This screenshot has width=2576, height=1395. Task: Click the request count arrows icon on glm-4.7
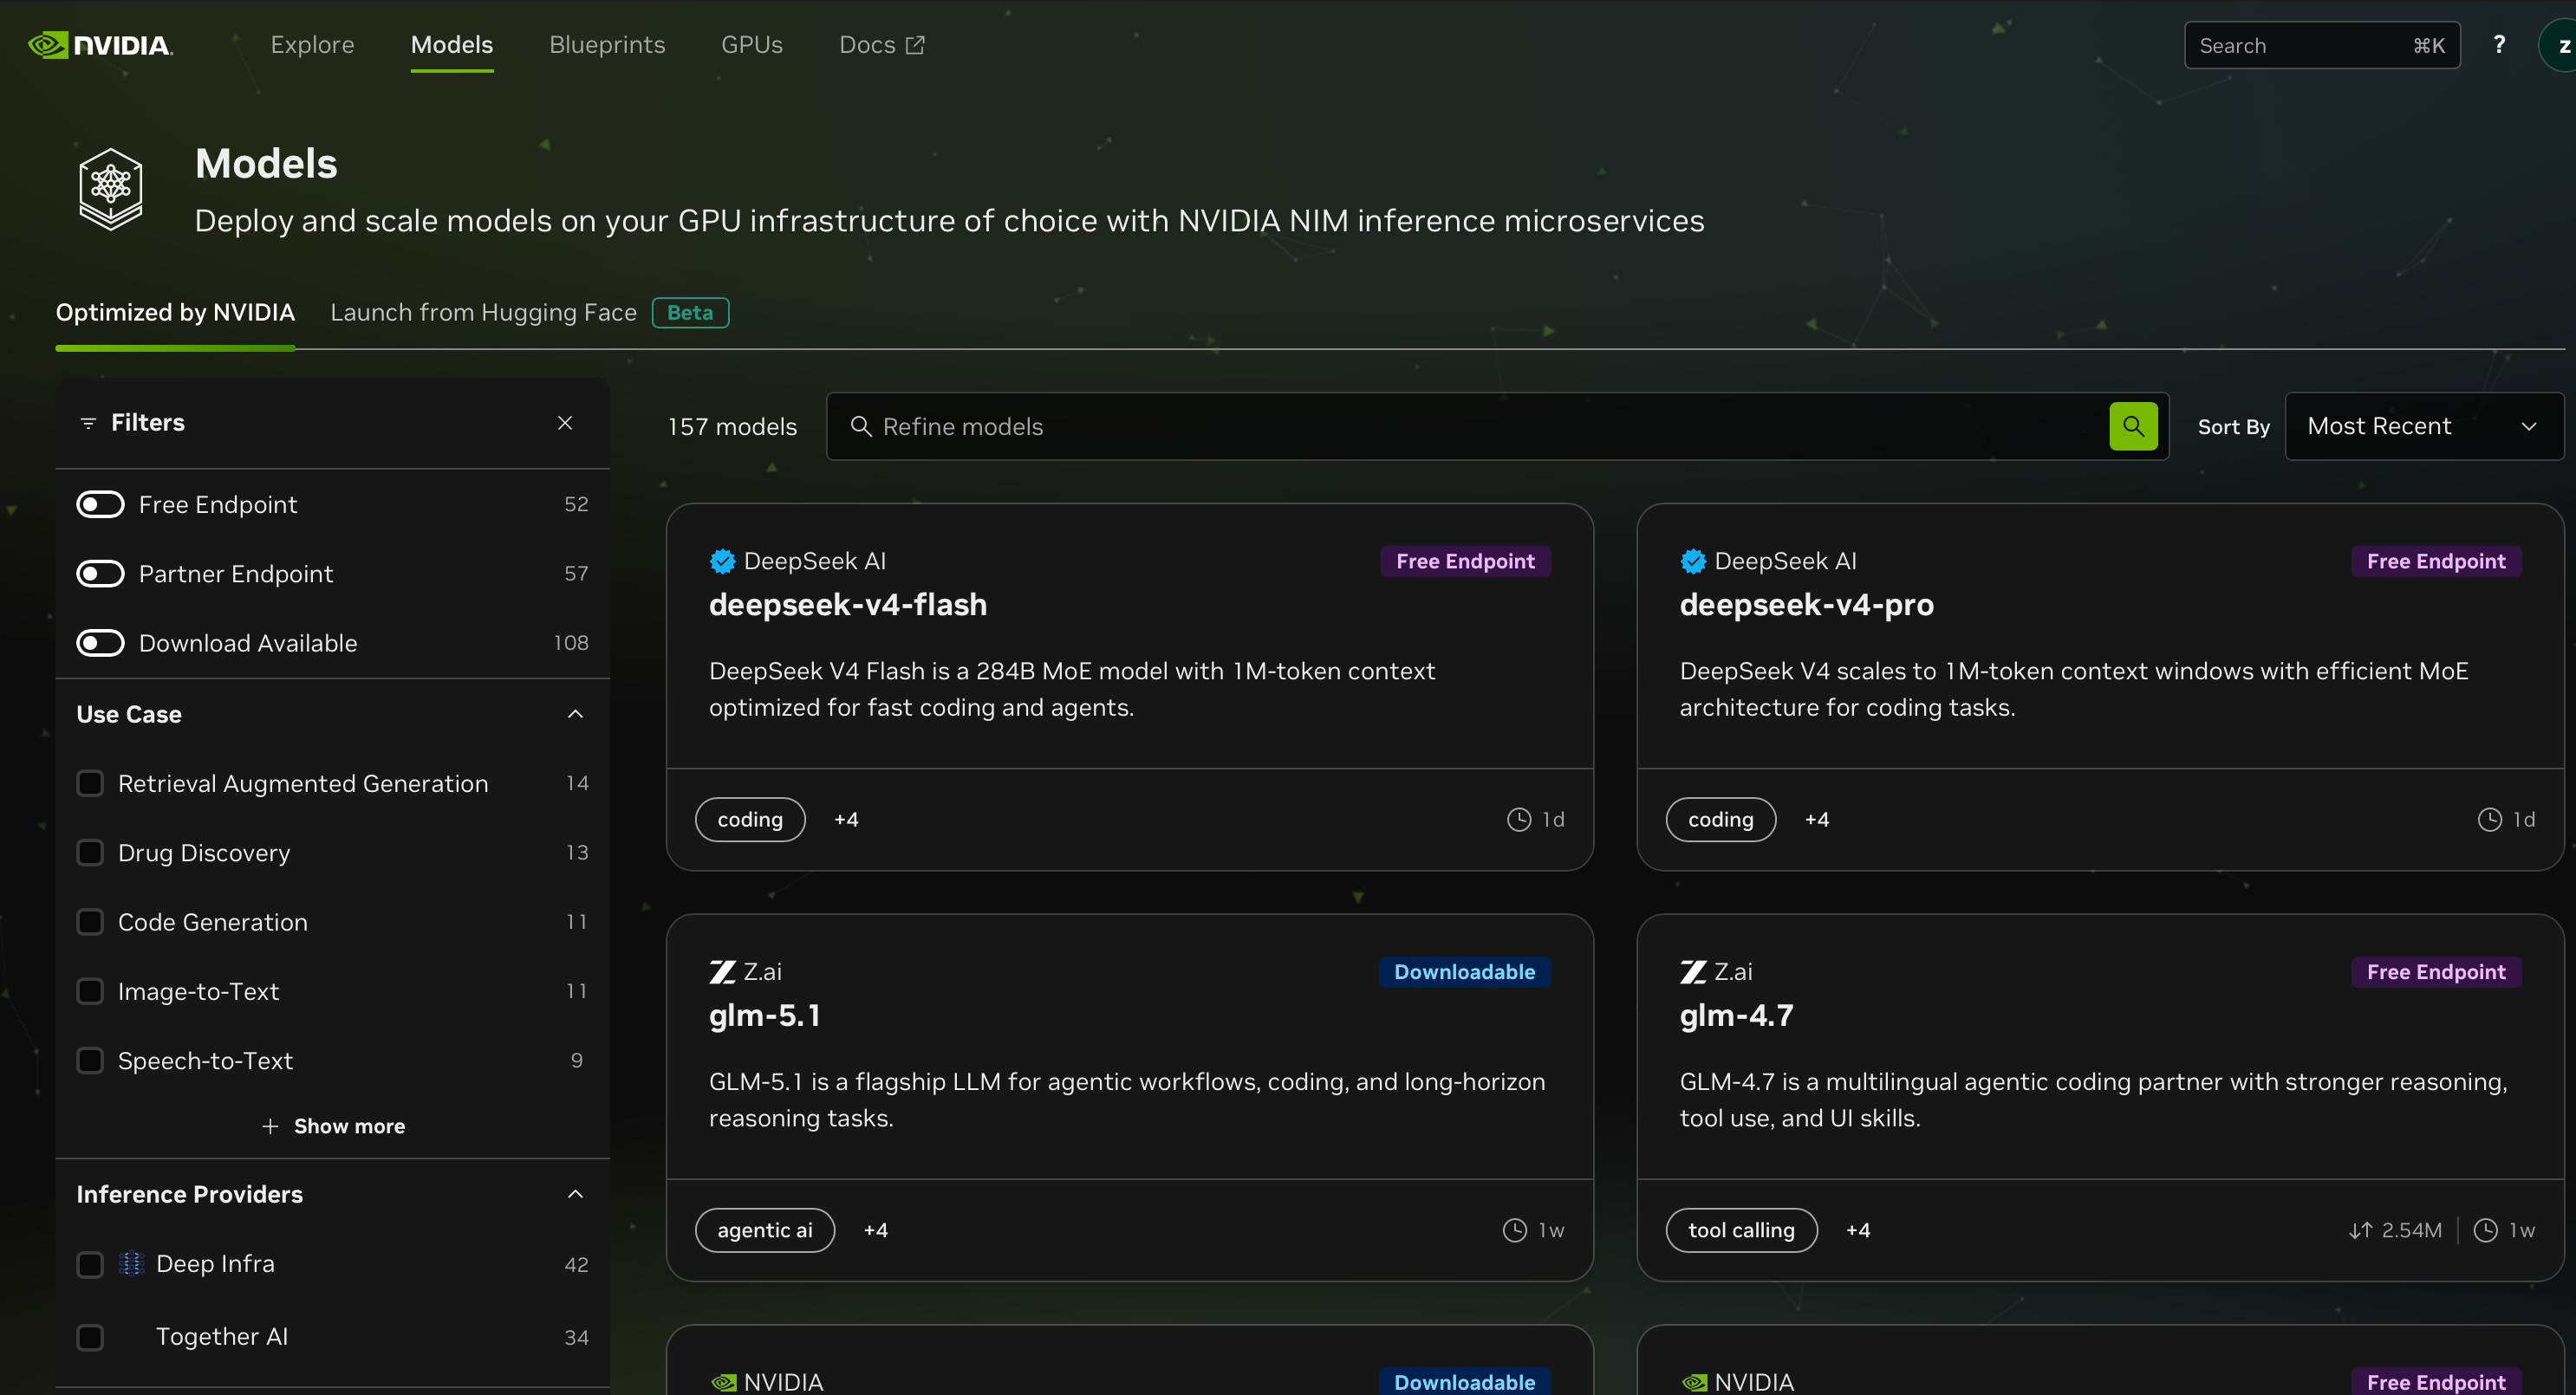point(2360,1231)
